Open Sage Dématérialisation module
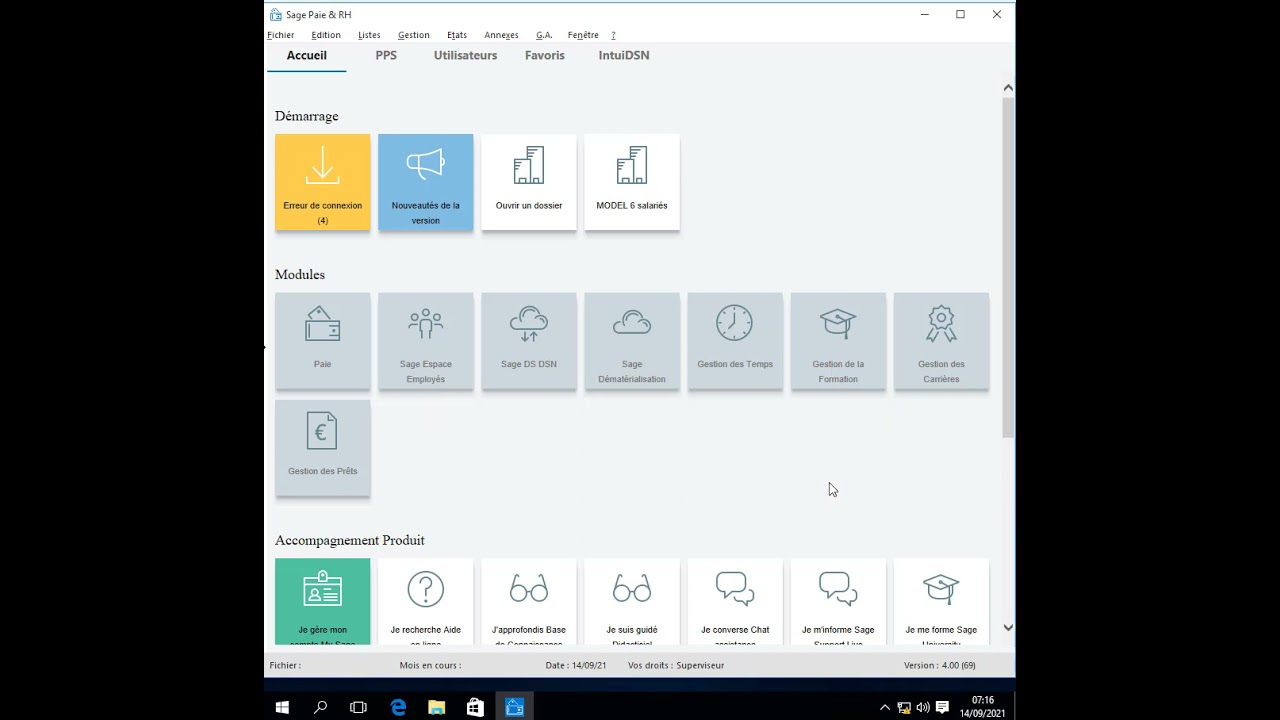 [x=631, y=340]
